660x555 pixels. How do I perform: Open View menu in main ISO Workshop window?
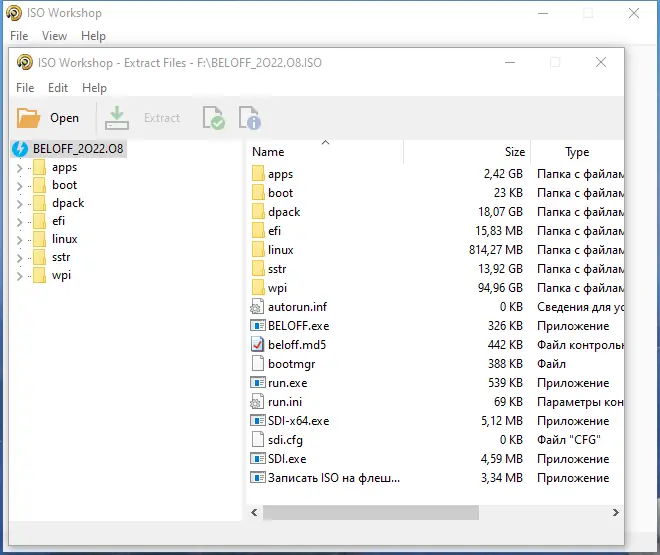[x=54, y=36]
